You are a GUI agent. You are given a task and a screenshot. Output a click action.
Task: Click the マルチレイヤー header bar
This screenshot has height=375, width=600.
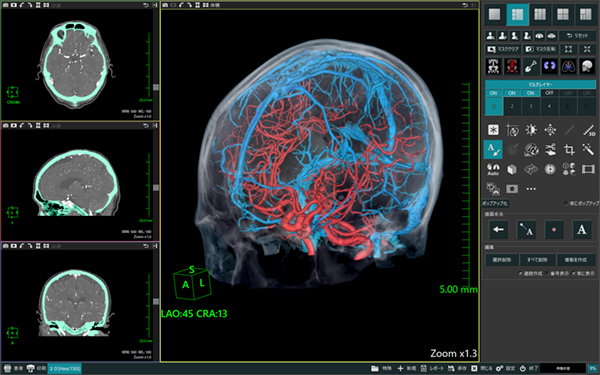tap(540, 85)
